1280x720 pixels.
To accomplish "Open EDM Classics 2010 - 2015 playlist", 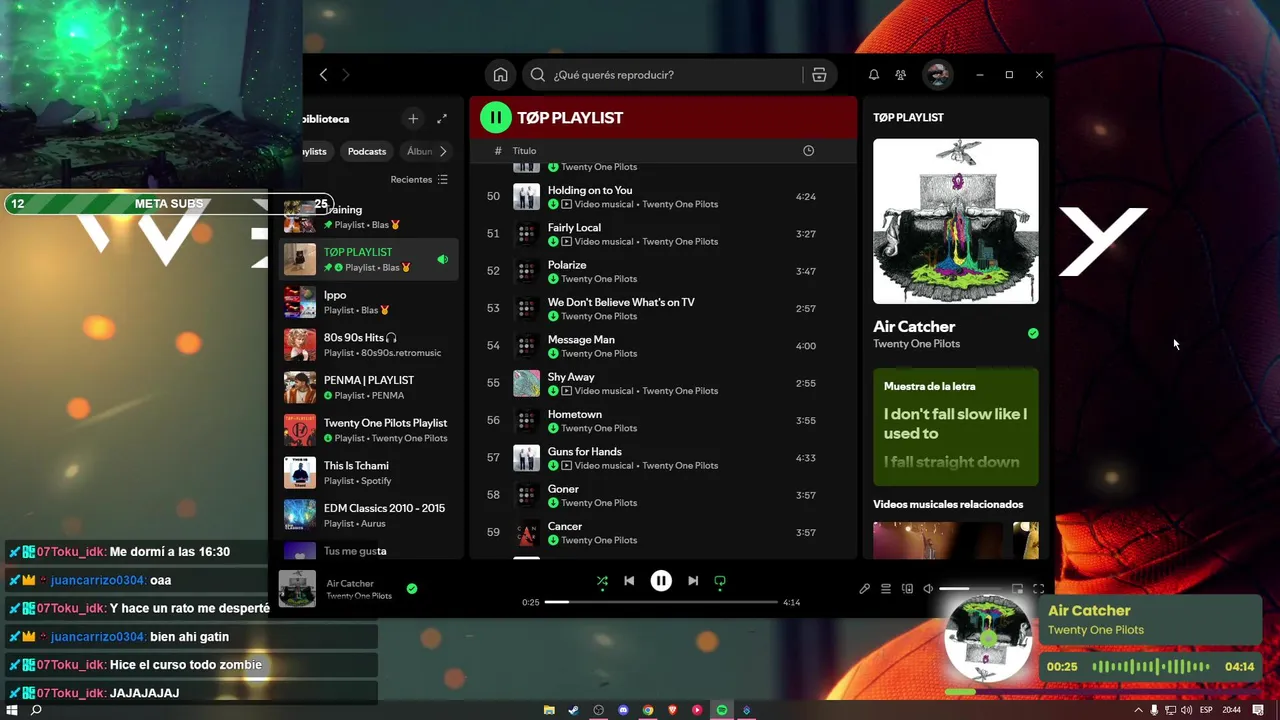I will [369, 516].
